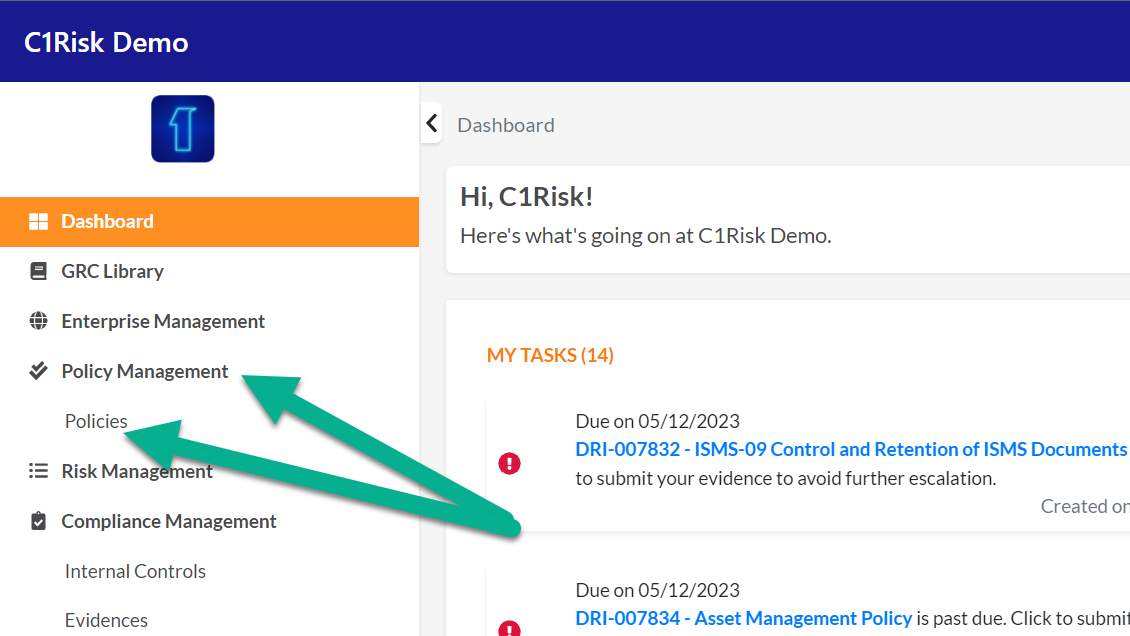Viewport: 1130px width, 636px height.
Task: Open Risk Management section
Action: click(x=137, y=471)
